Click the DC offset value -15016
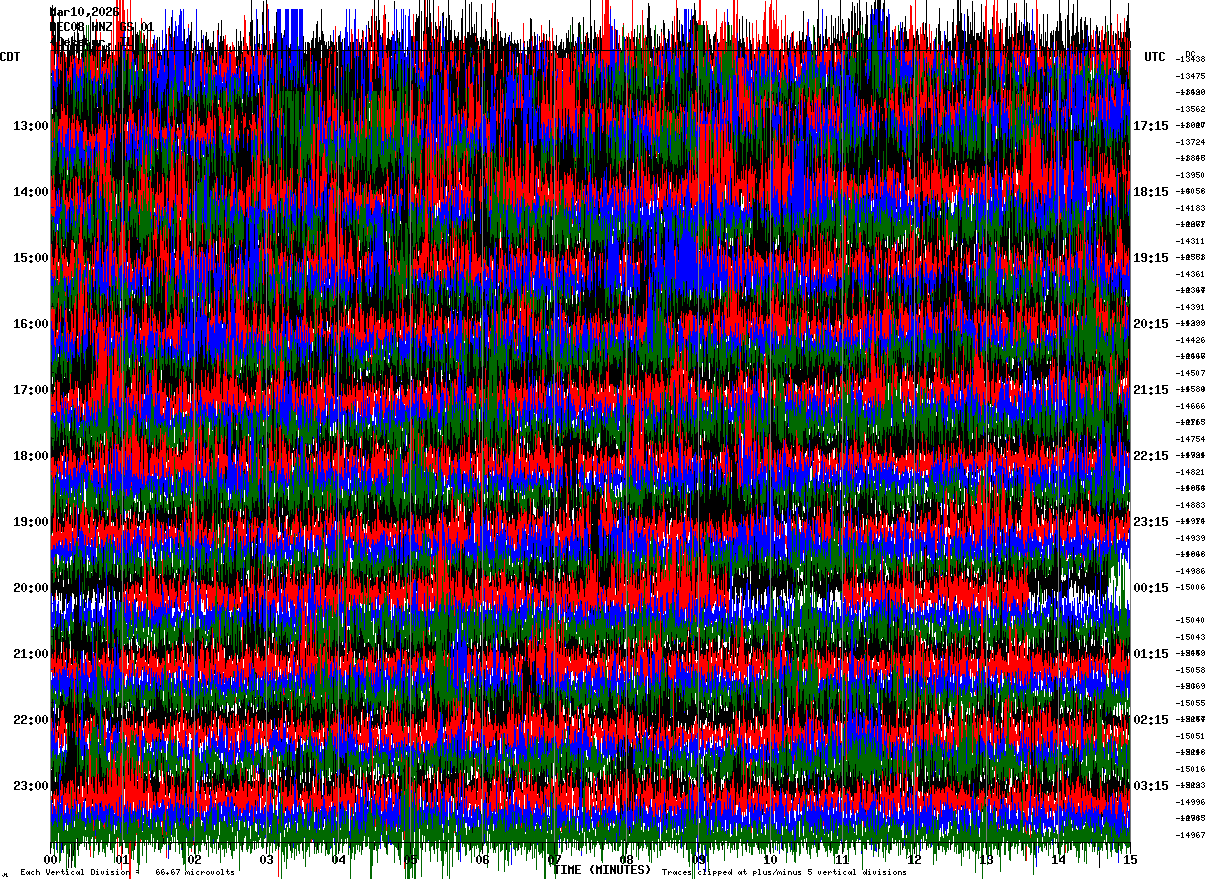The image size is (1210, 886). (x=1190, y=769)
